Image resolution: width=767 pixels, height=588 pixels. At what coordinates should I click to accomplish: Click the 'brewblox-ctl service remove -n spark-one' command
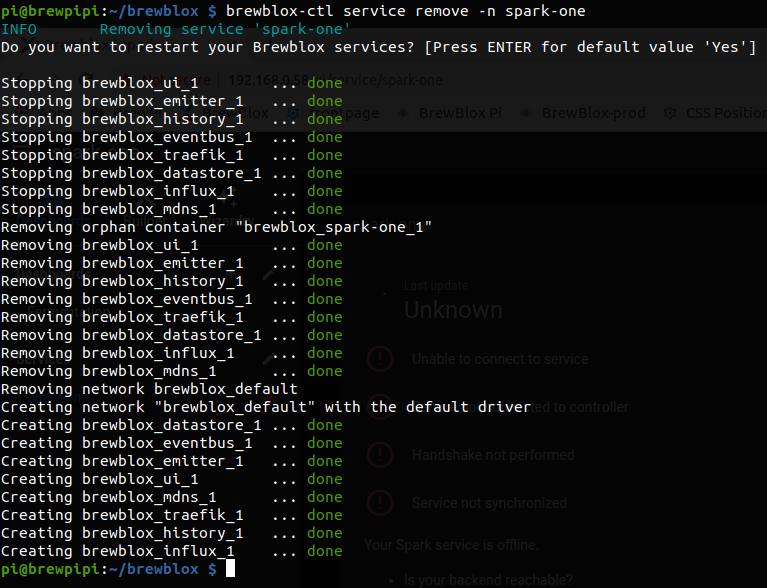[x=406, y=11]
